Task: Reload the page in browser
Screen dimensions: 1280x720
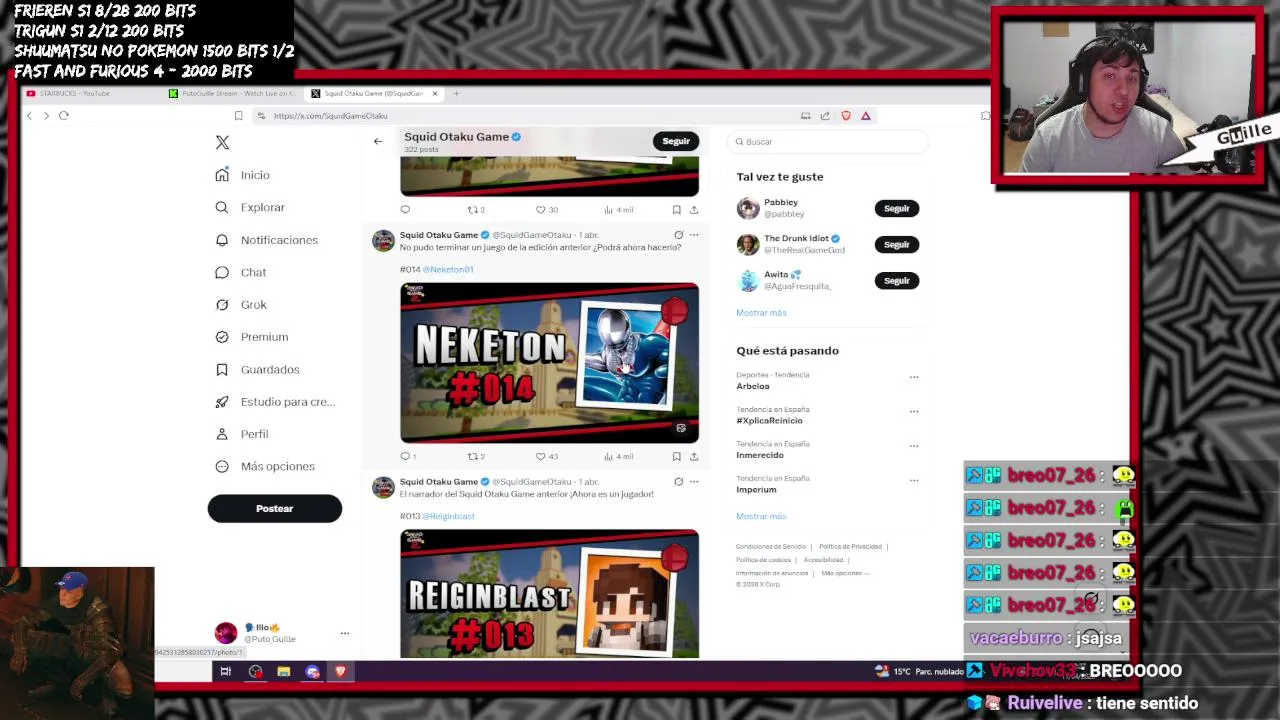Action: [x=63, y=116]
